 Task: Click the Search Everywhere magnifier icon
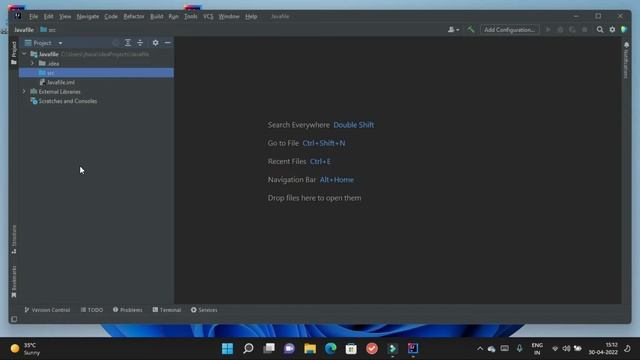[600, 30]
